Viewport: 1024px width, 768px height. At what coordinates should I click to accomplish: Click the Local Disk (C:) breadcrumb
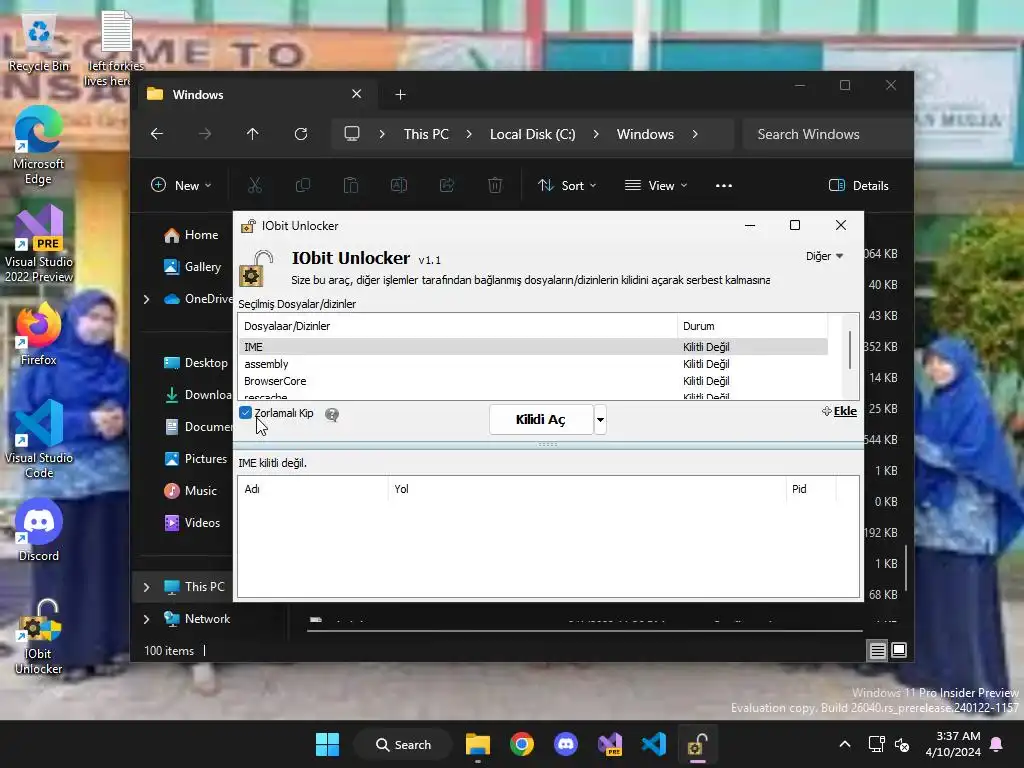click(532, 134)
